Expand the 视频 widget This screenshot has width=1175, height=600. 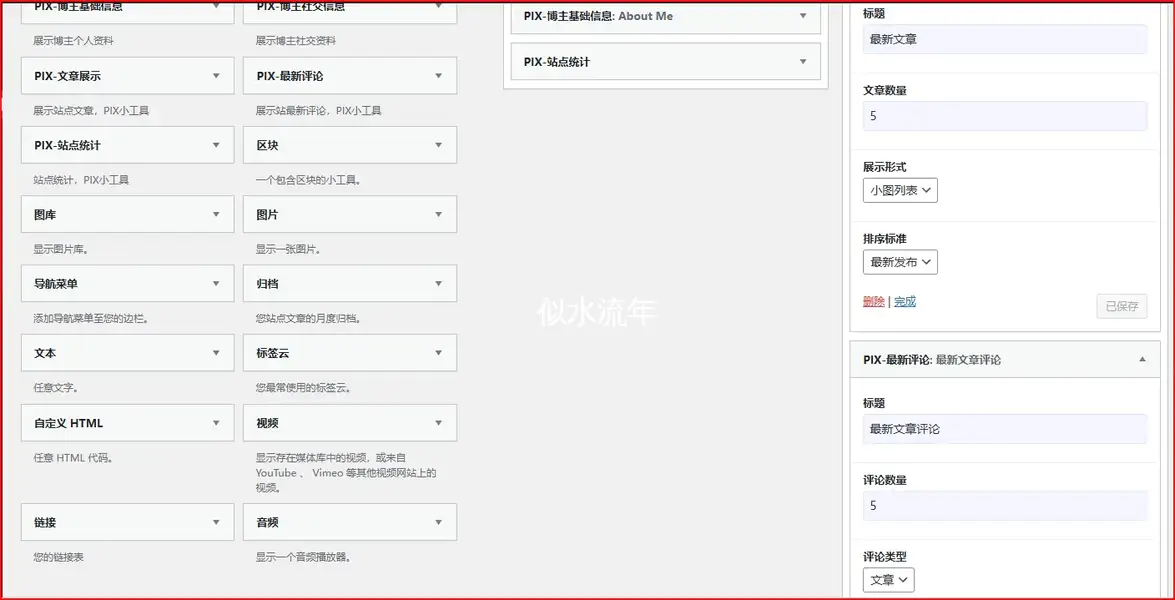350,423
